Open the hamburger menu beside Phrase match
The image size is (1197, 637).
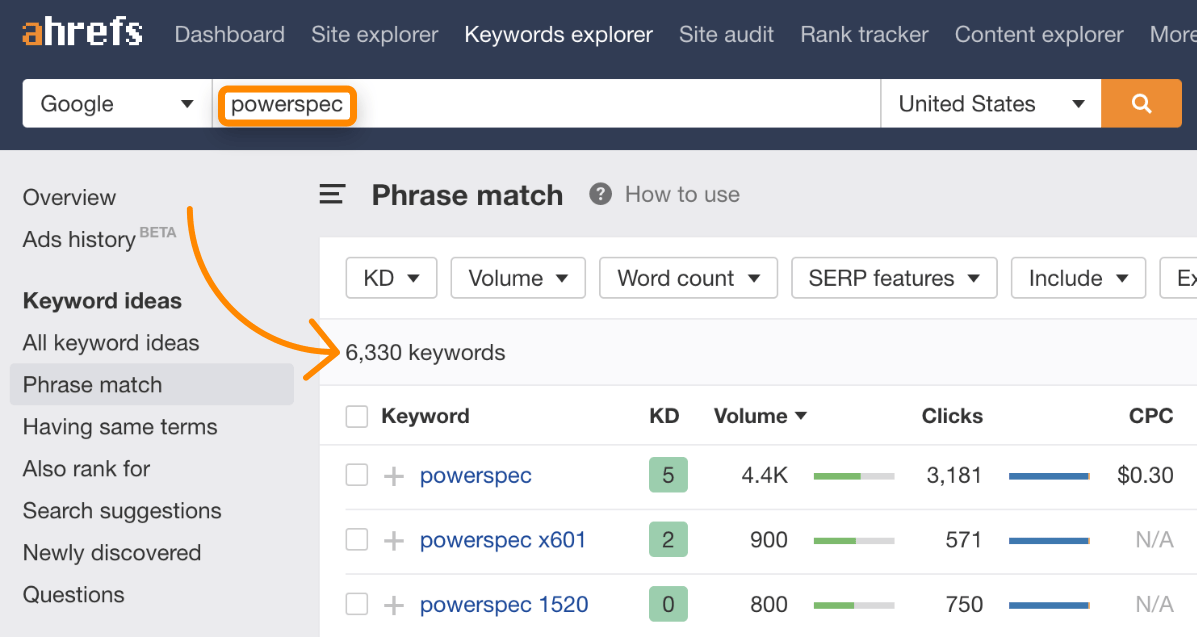[332, 194]
